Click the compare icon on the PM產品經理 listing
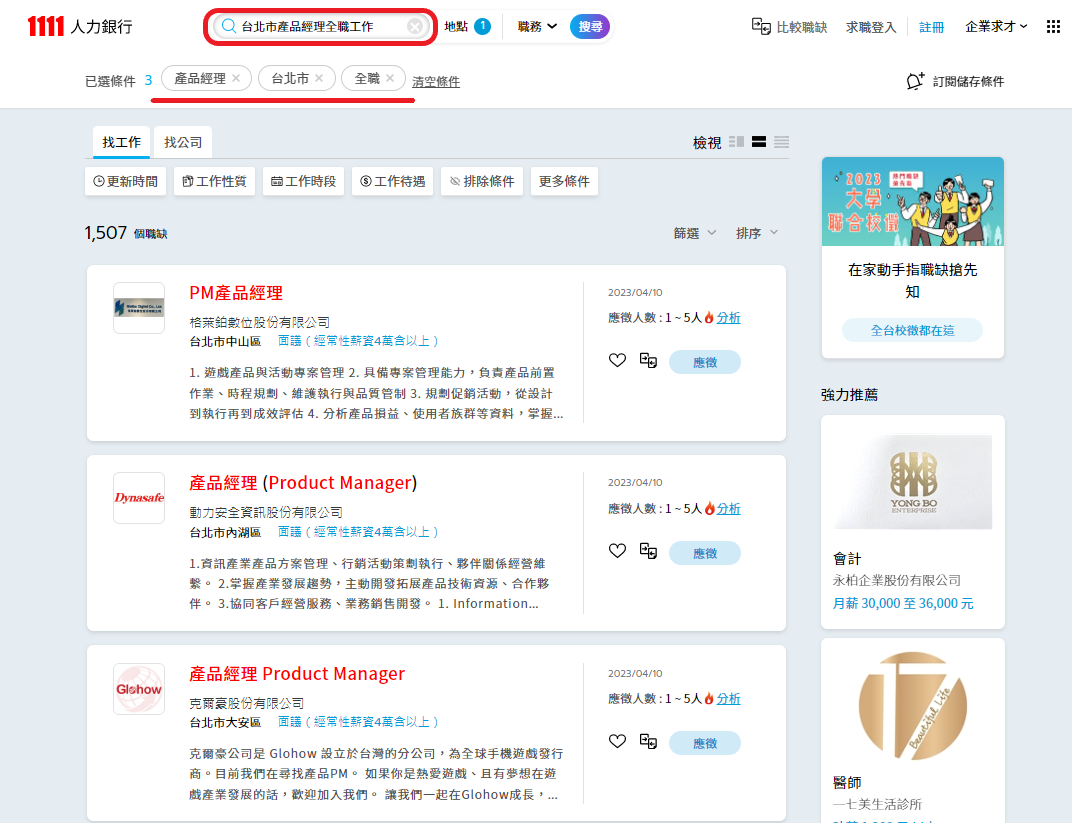The height and width of the screenshot is (823, 1072). pyautogui.click(x=648, y=360)
